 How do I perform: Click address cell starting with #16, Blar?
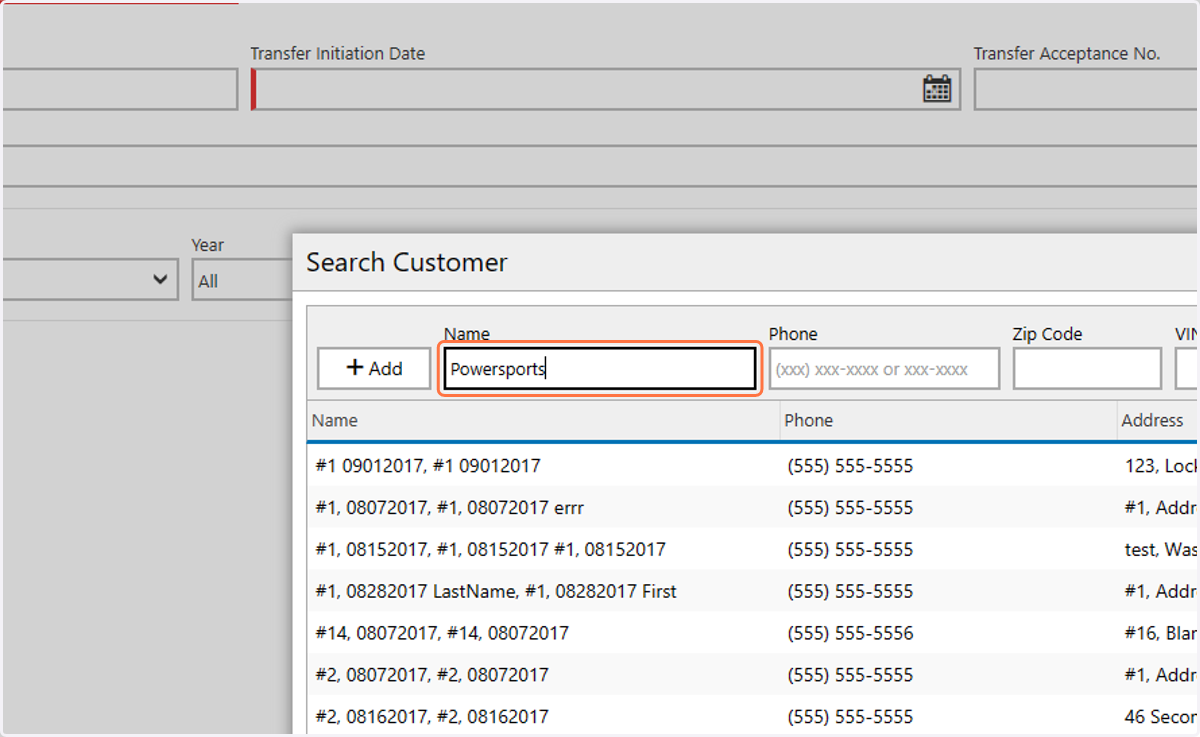coord(1160,633)
